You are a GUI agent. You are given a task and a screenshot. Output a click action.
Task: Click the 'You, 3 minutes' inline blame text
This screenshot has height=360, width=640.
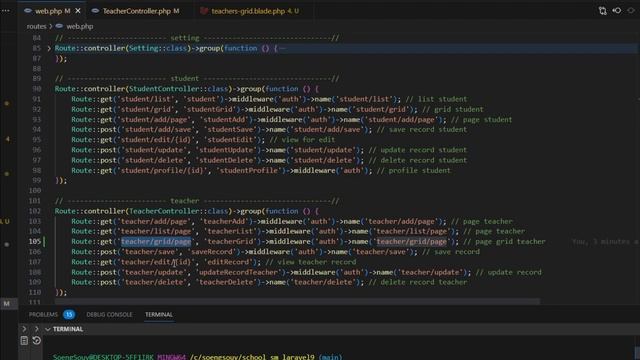[605, 242]
